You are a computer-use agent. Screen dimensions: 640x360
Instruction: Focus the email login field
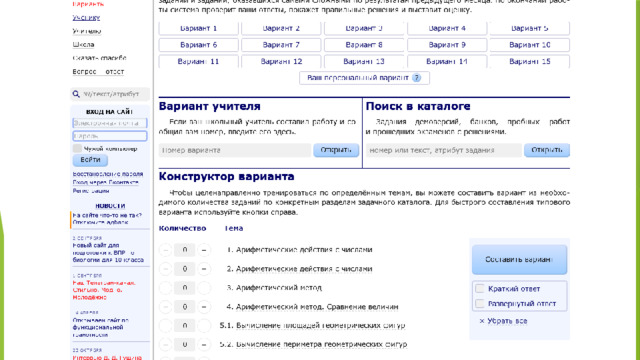coord(110,123)
